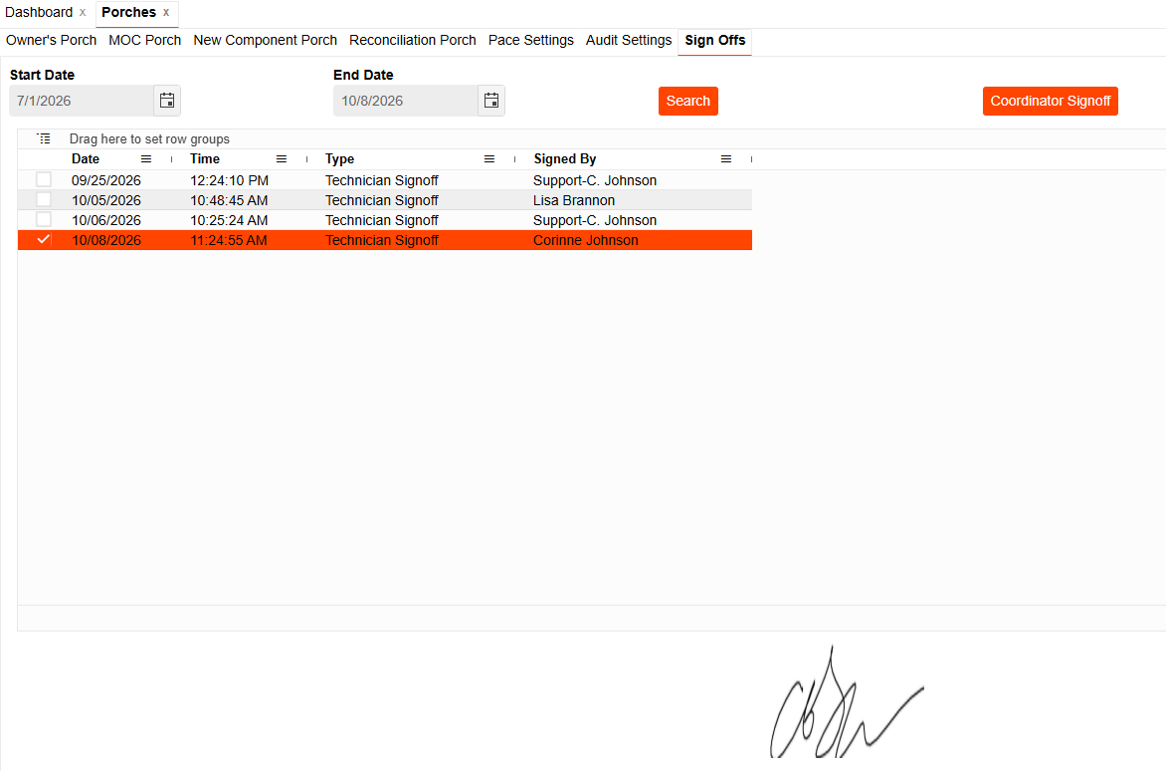Click Technician Signoff in the 09/25/2026 row
This screenshot has width=1166, height=771.
[381, 181]
